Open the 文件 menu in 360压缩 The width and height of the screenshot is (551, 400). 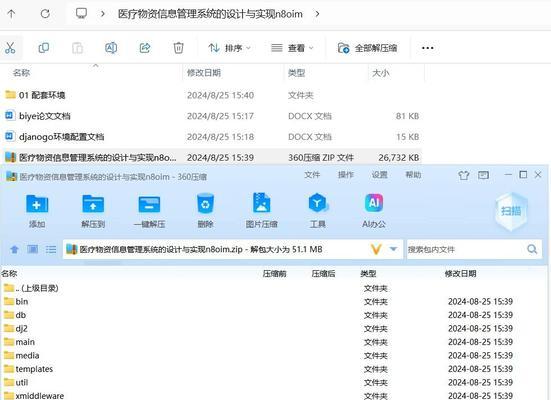[x=312, y=175]
